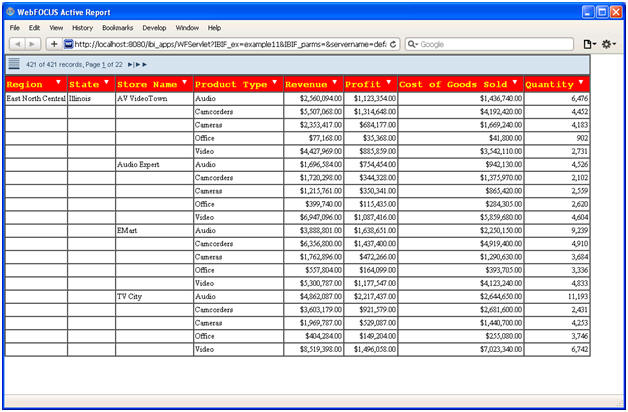The width and height of the screenshot is (628, 412).
Task: Click profit value $164,099.00
Action: [x=377, y=270]
